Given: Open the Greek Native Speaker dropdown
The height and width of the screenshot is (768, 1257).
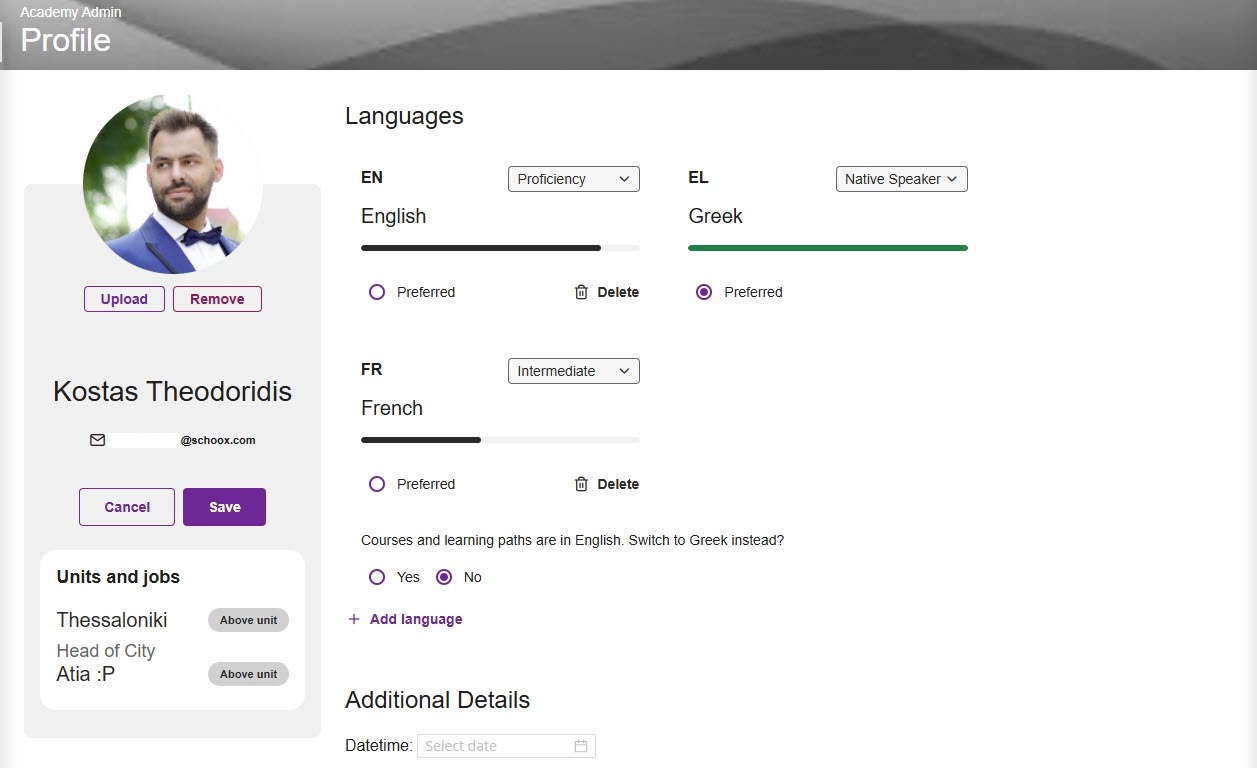Looking at the screenshot, I should click(901, 179).
